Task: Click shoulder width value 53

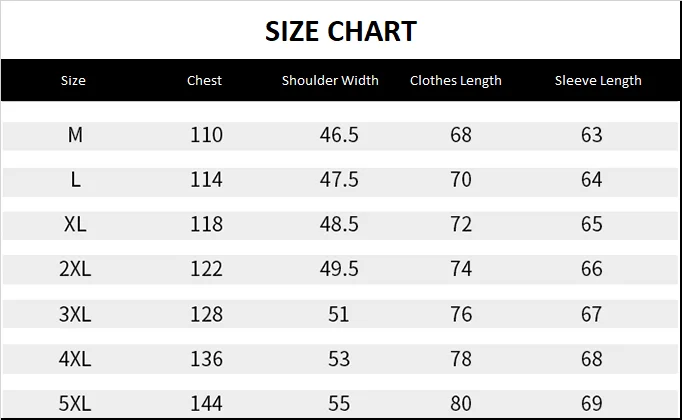Action: tap(338, 359)
